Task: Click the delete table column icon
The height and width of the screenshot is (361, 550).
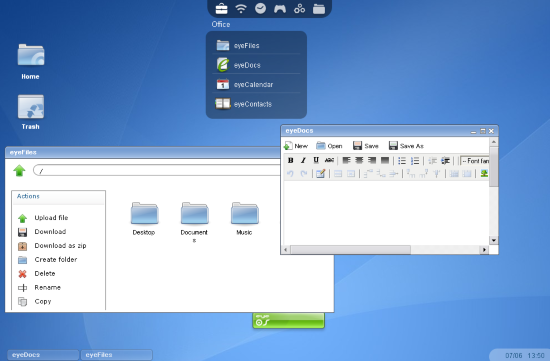Action: tap(437, 174)
